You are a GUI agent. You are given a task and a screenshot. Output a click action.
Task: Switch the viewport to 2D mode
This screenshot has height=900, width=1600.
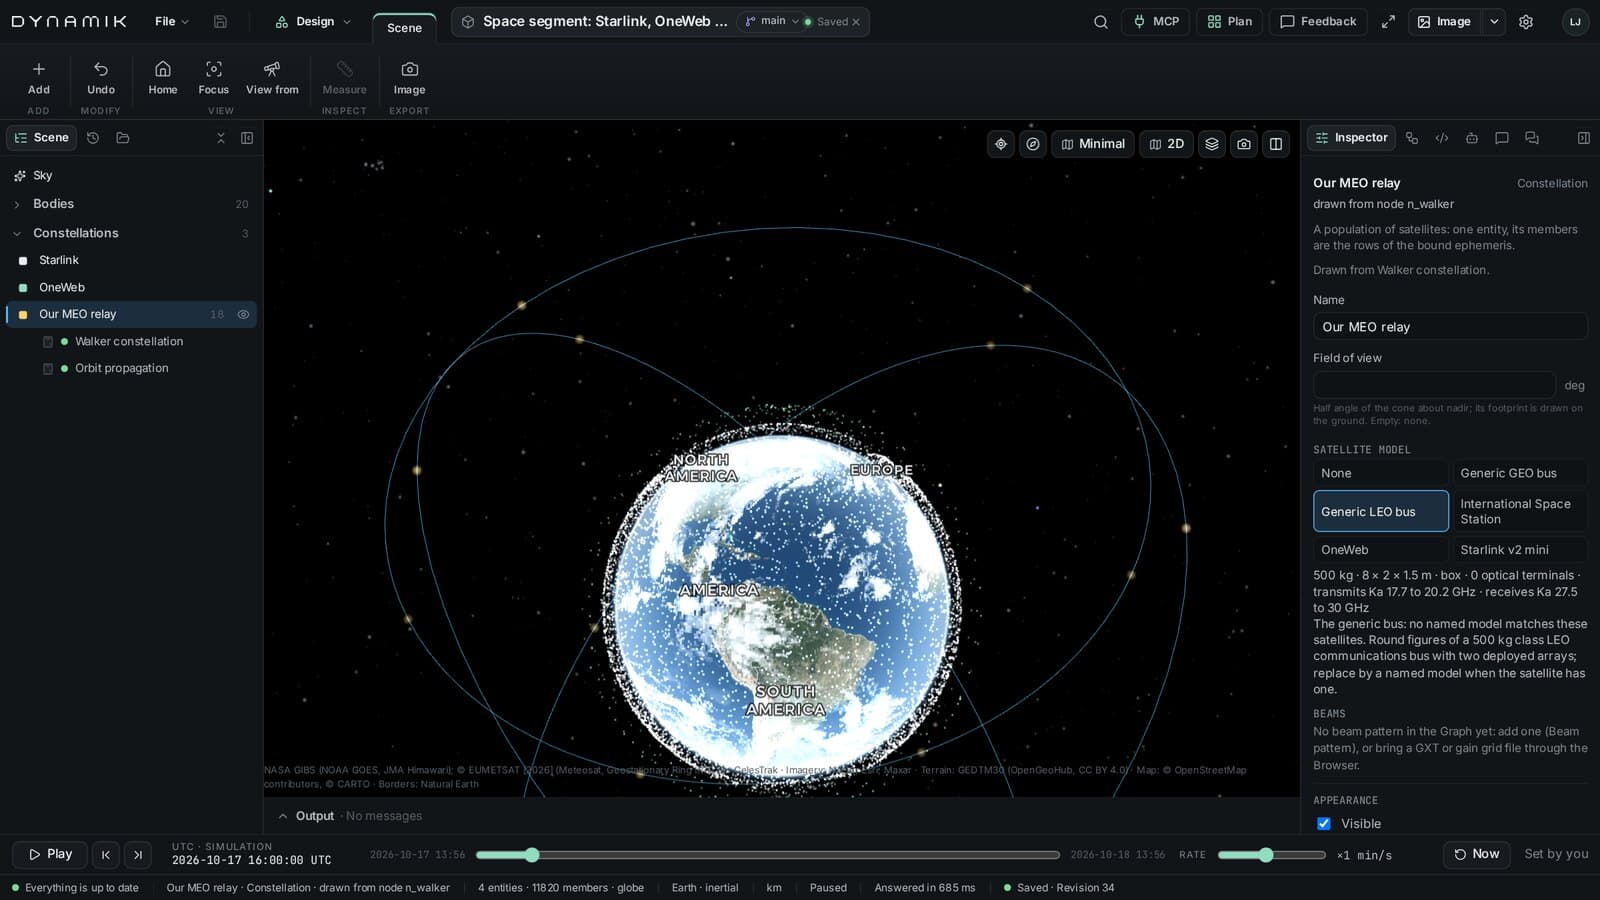[1166, 144]
